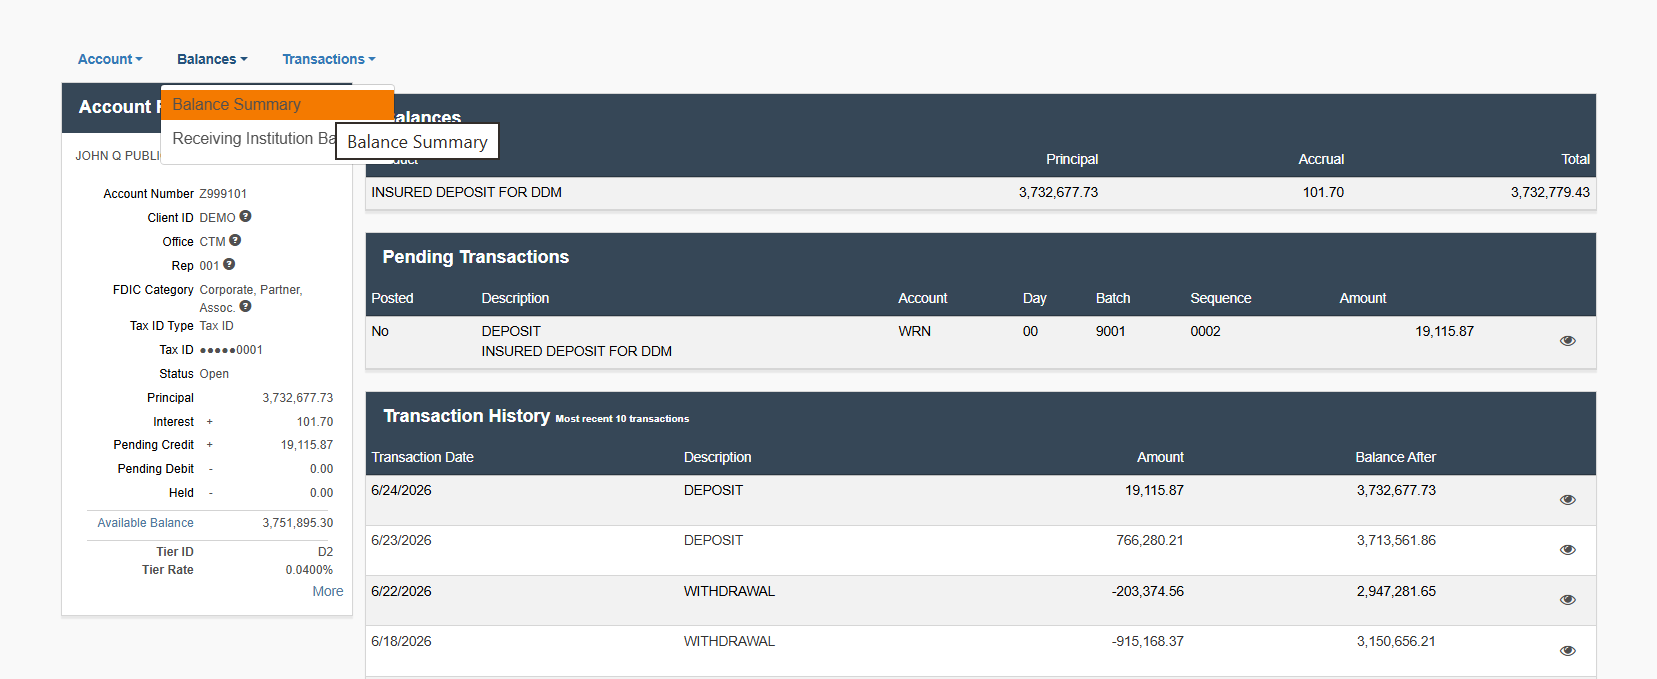View 6/18/2026 withdrawal details eye icon
Viewport: 1657px width, 679px height.
click(x=1568, y=651)
